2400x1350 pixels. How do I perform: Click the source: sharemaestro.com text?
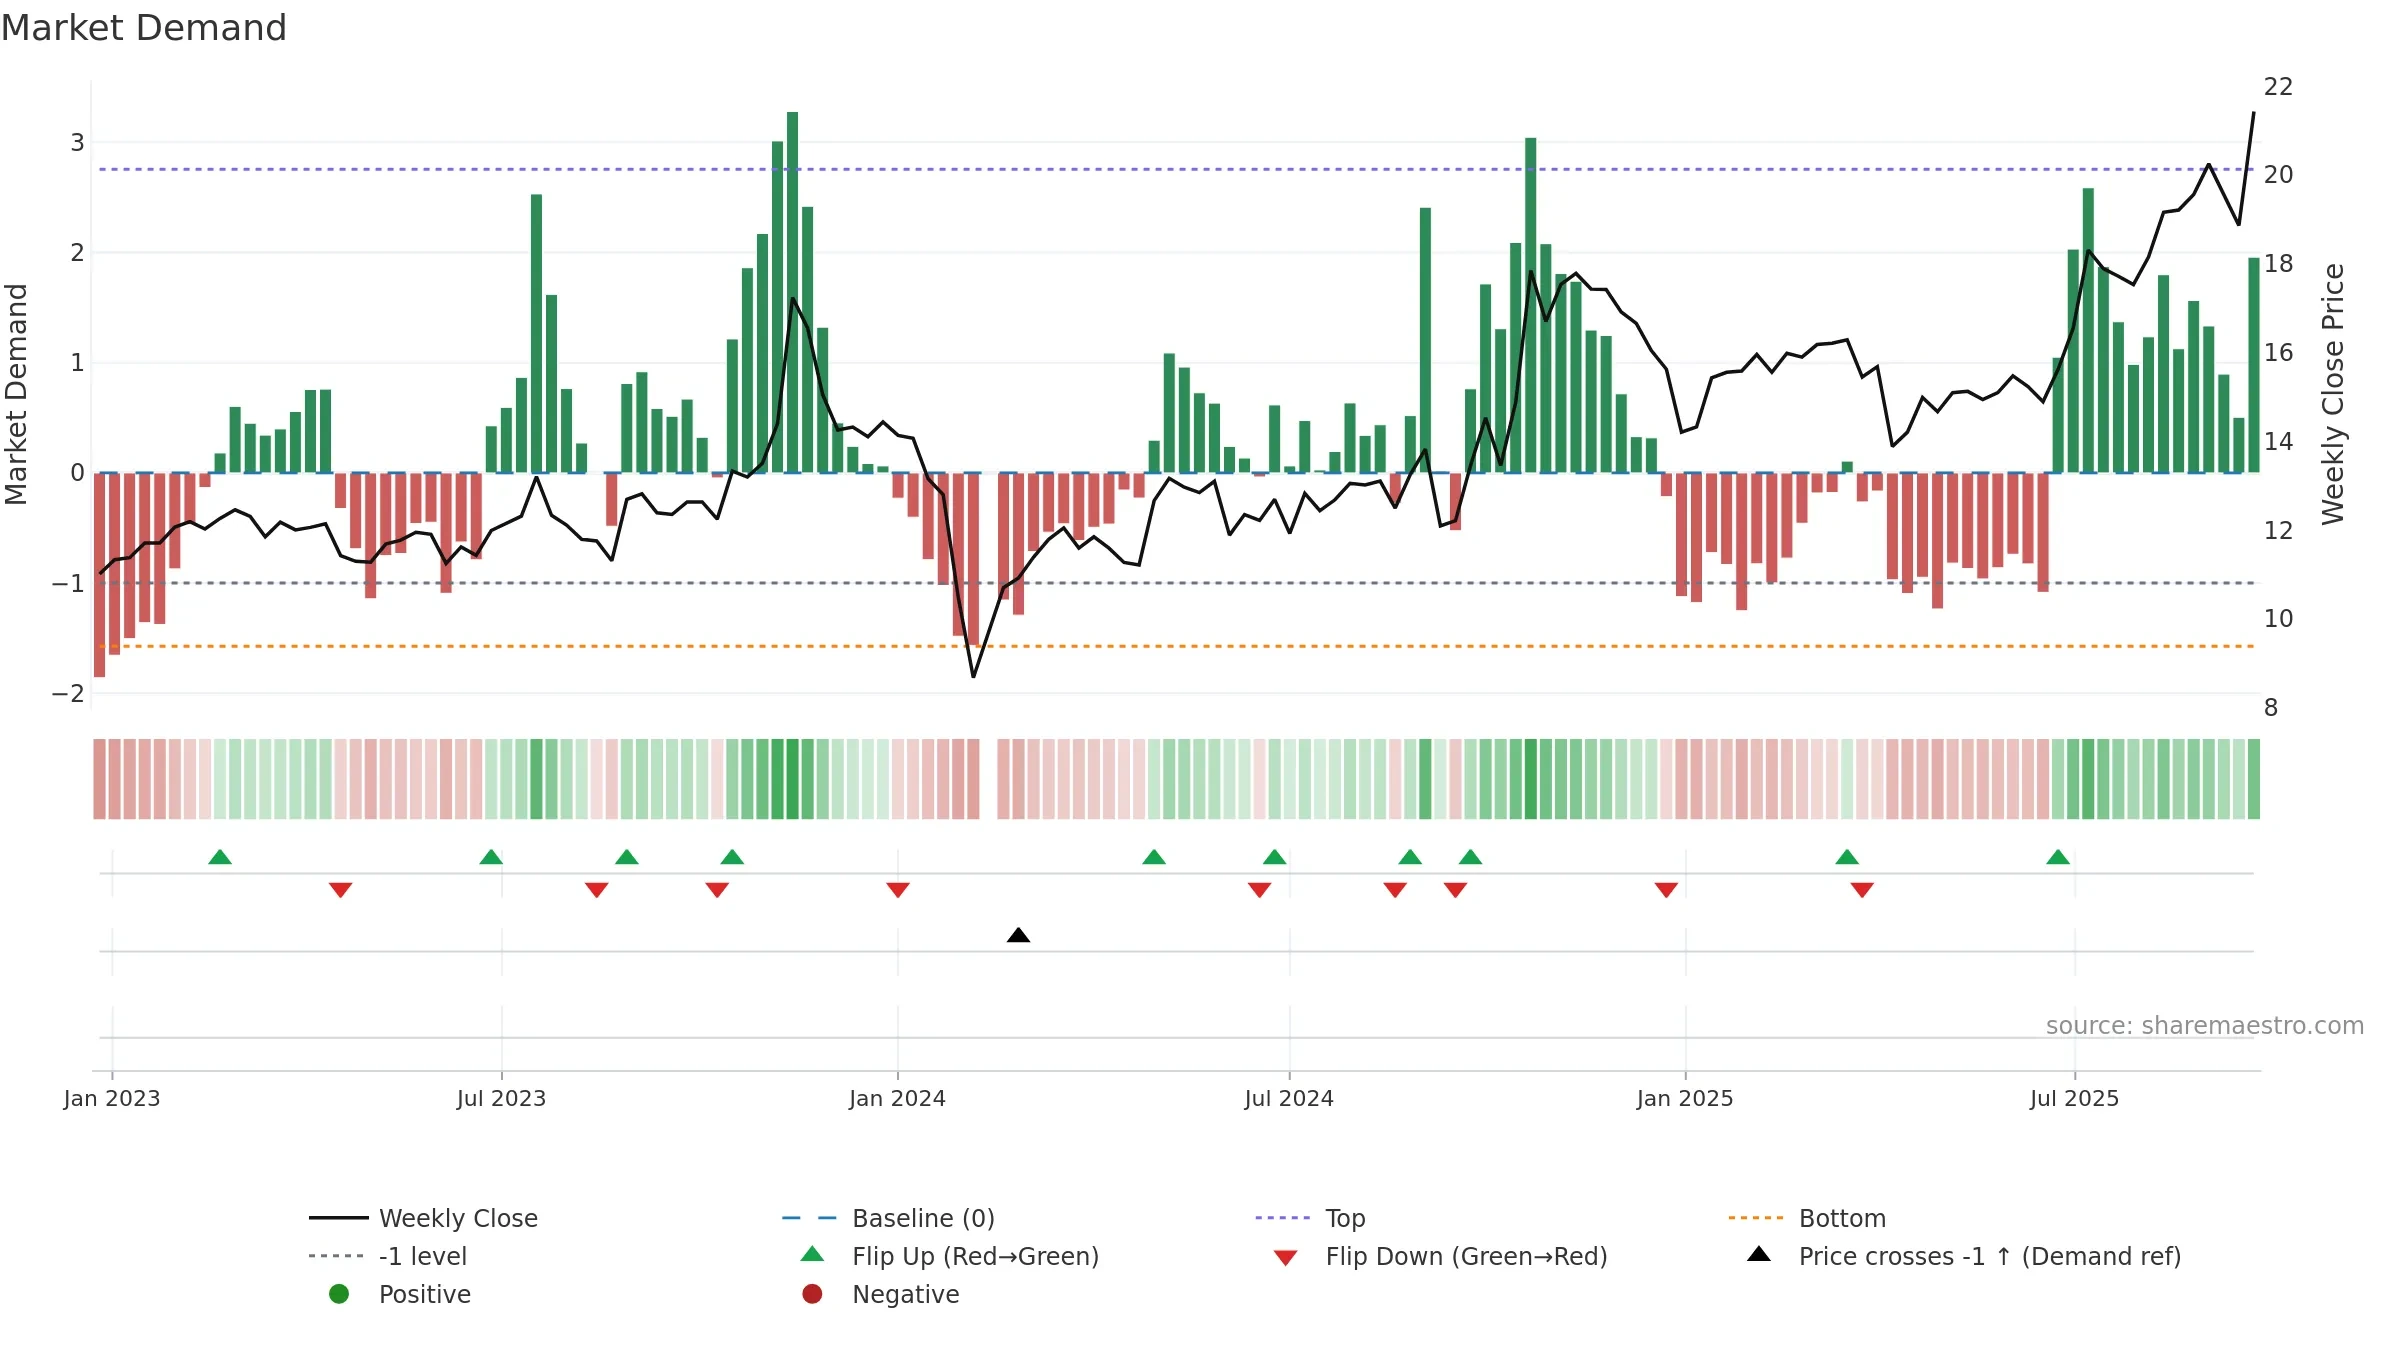pyautogui.click(x=2205, y=1025)
